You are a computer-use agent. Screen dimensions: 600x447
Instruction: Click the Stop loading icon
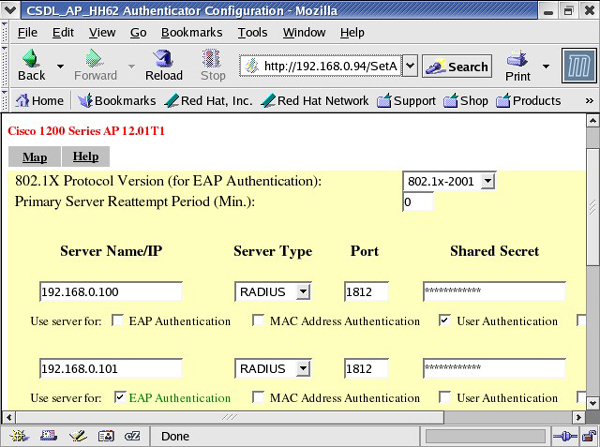coord(213,64)
